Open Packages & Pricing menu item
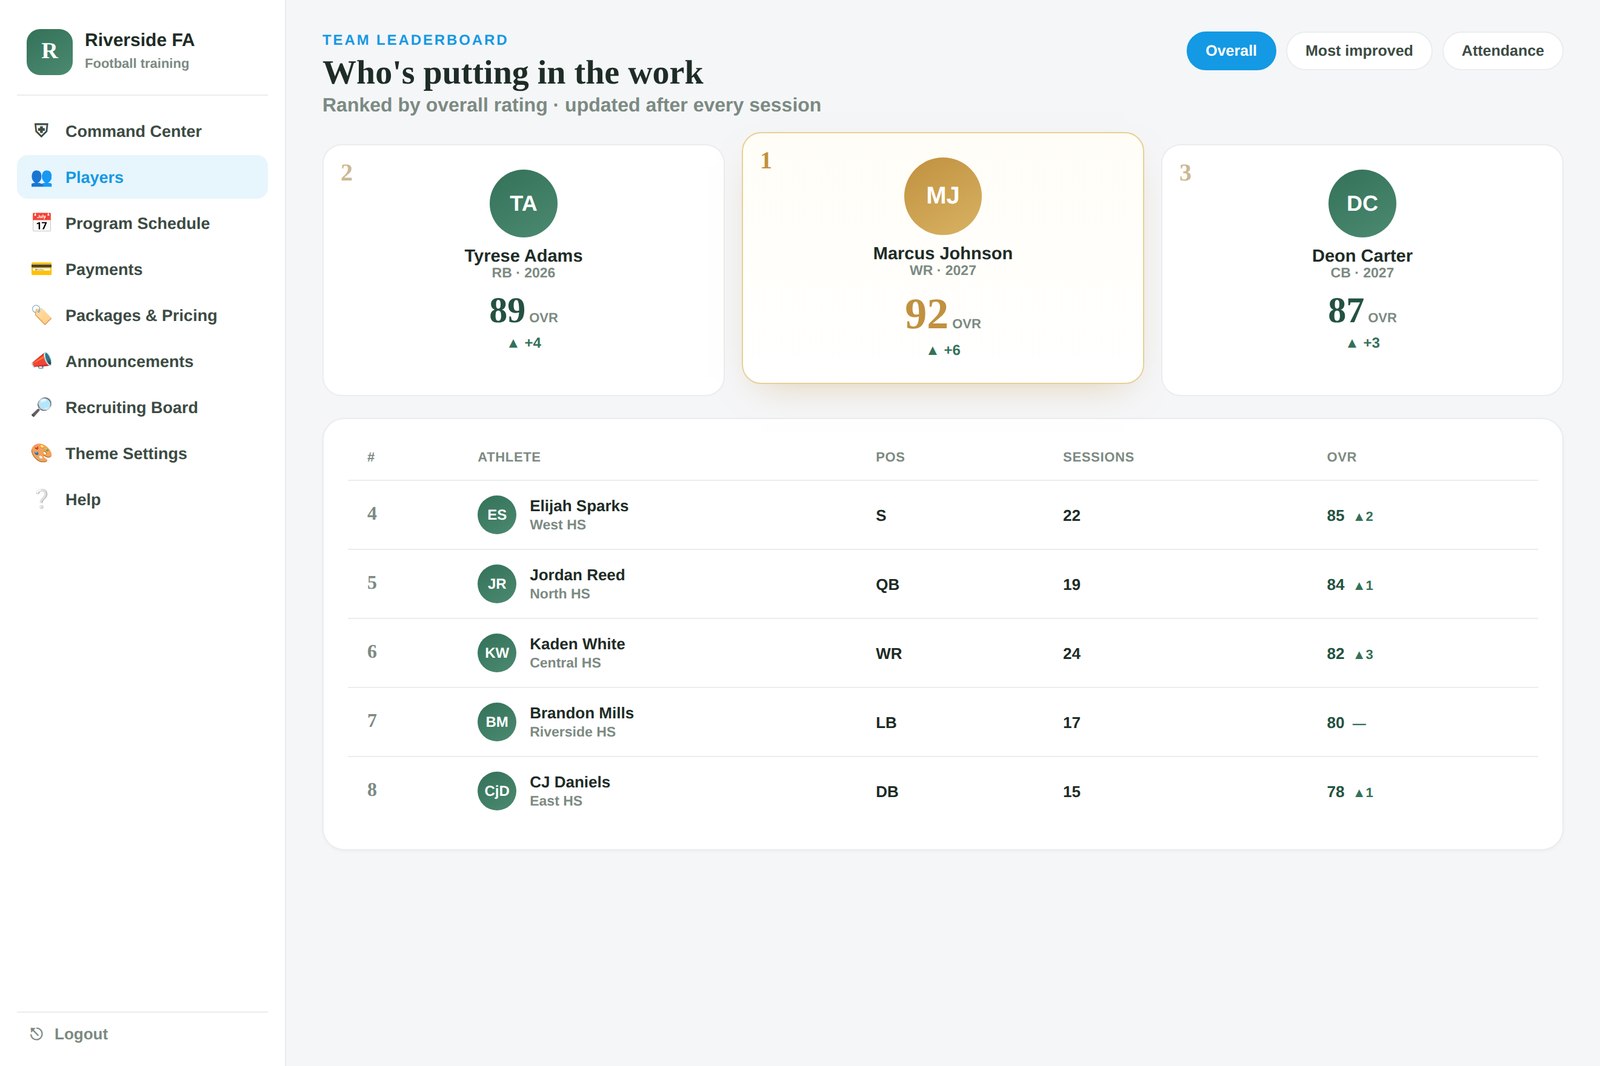The width and height of the screenshot is (1600, 1066). point(142,315)
